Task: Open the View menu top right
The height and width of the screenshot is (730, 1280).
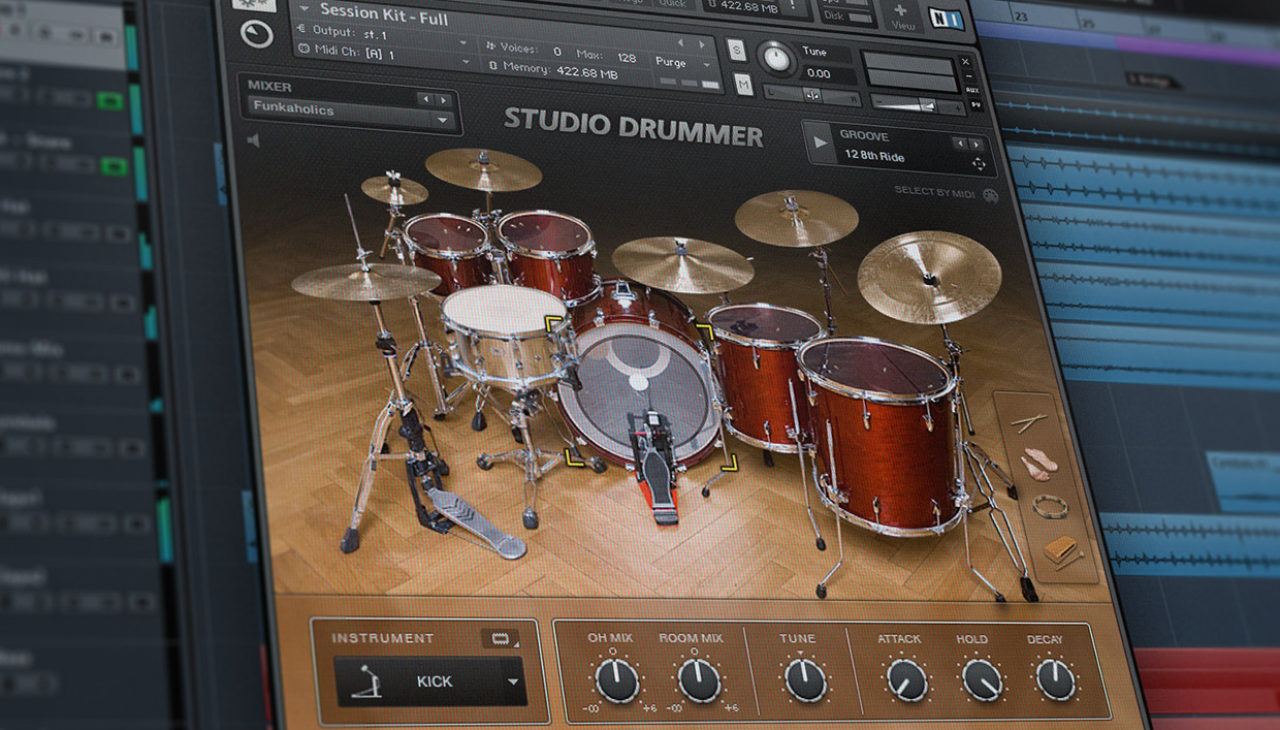Action: click(x=903, y=27)
